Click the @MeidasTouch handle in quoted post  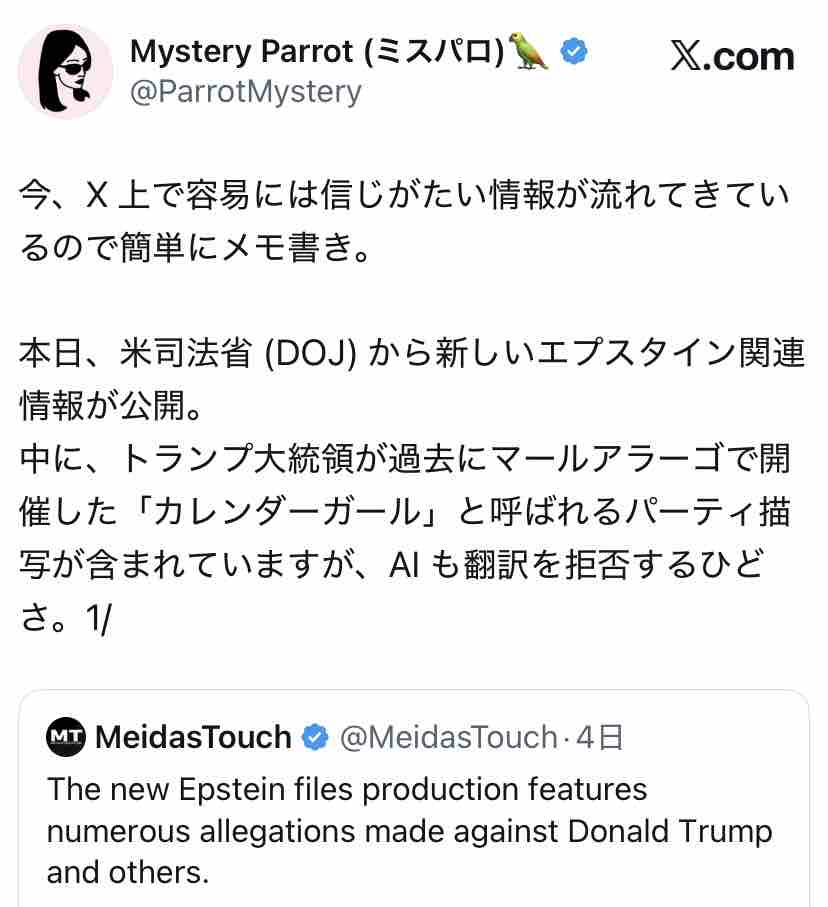point(448,738)
